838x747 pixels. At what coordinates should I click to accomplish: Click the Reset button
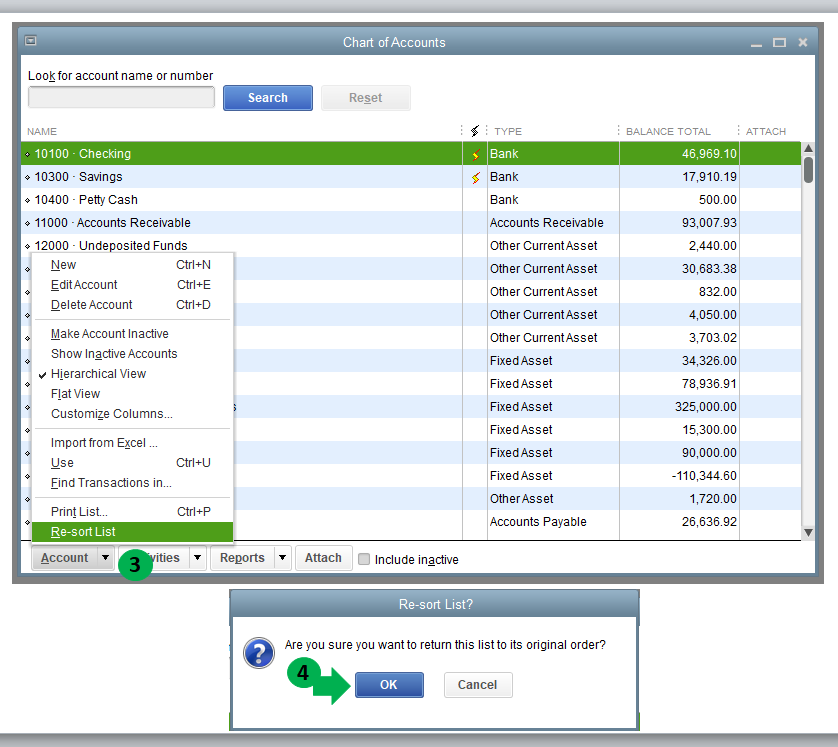point(366,98)
